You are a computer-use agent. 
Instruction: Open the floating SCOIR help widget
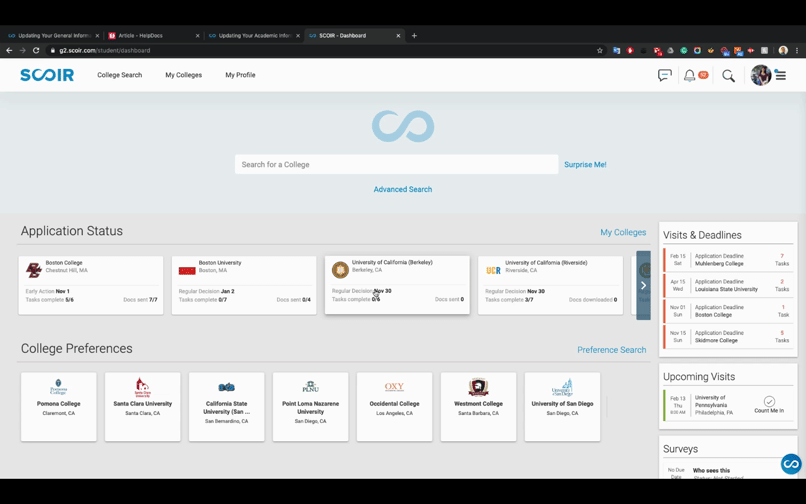pyautogui.click(x=791, y=464)
